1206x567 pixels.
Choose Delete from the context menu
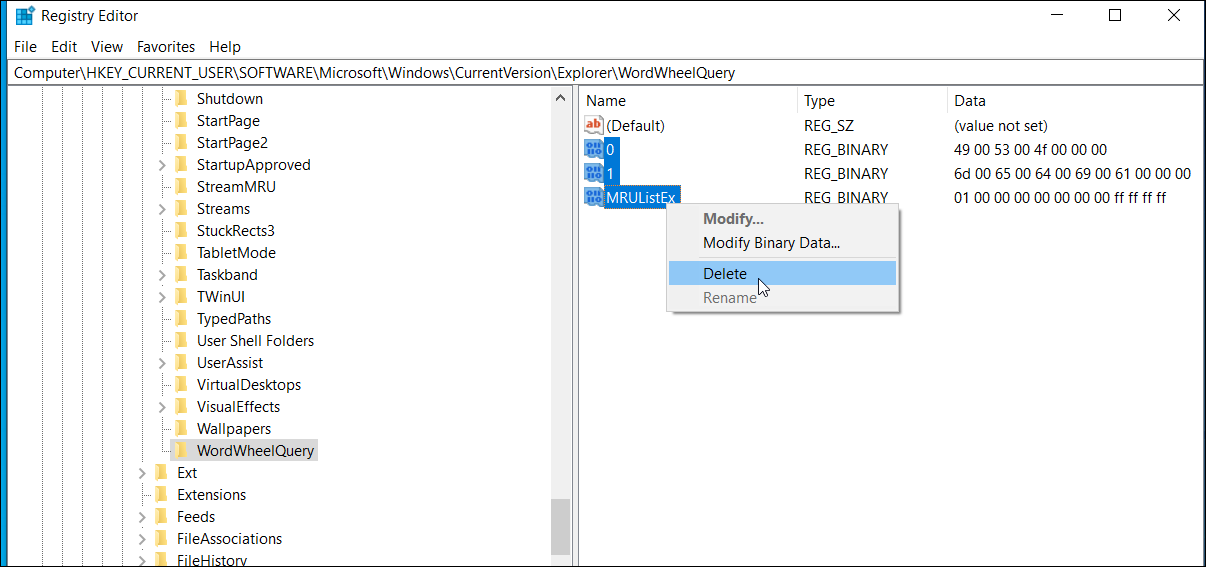[783, 273]
